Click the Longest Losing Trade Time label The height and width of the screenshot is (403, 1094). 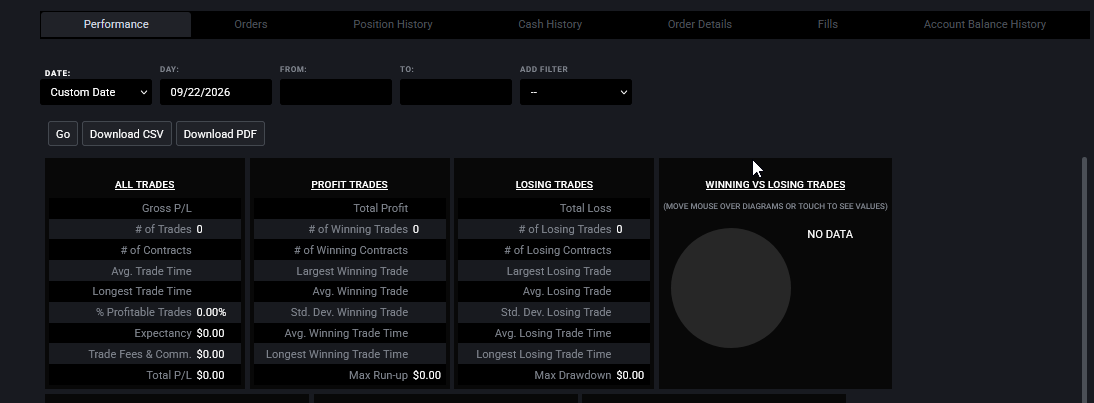pyautogui.click(x=544, y=354)
